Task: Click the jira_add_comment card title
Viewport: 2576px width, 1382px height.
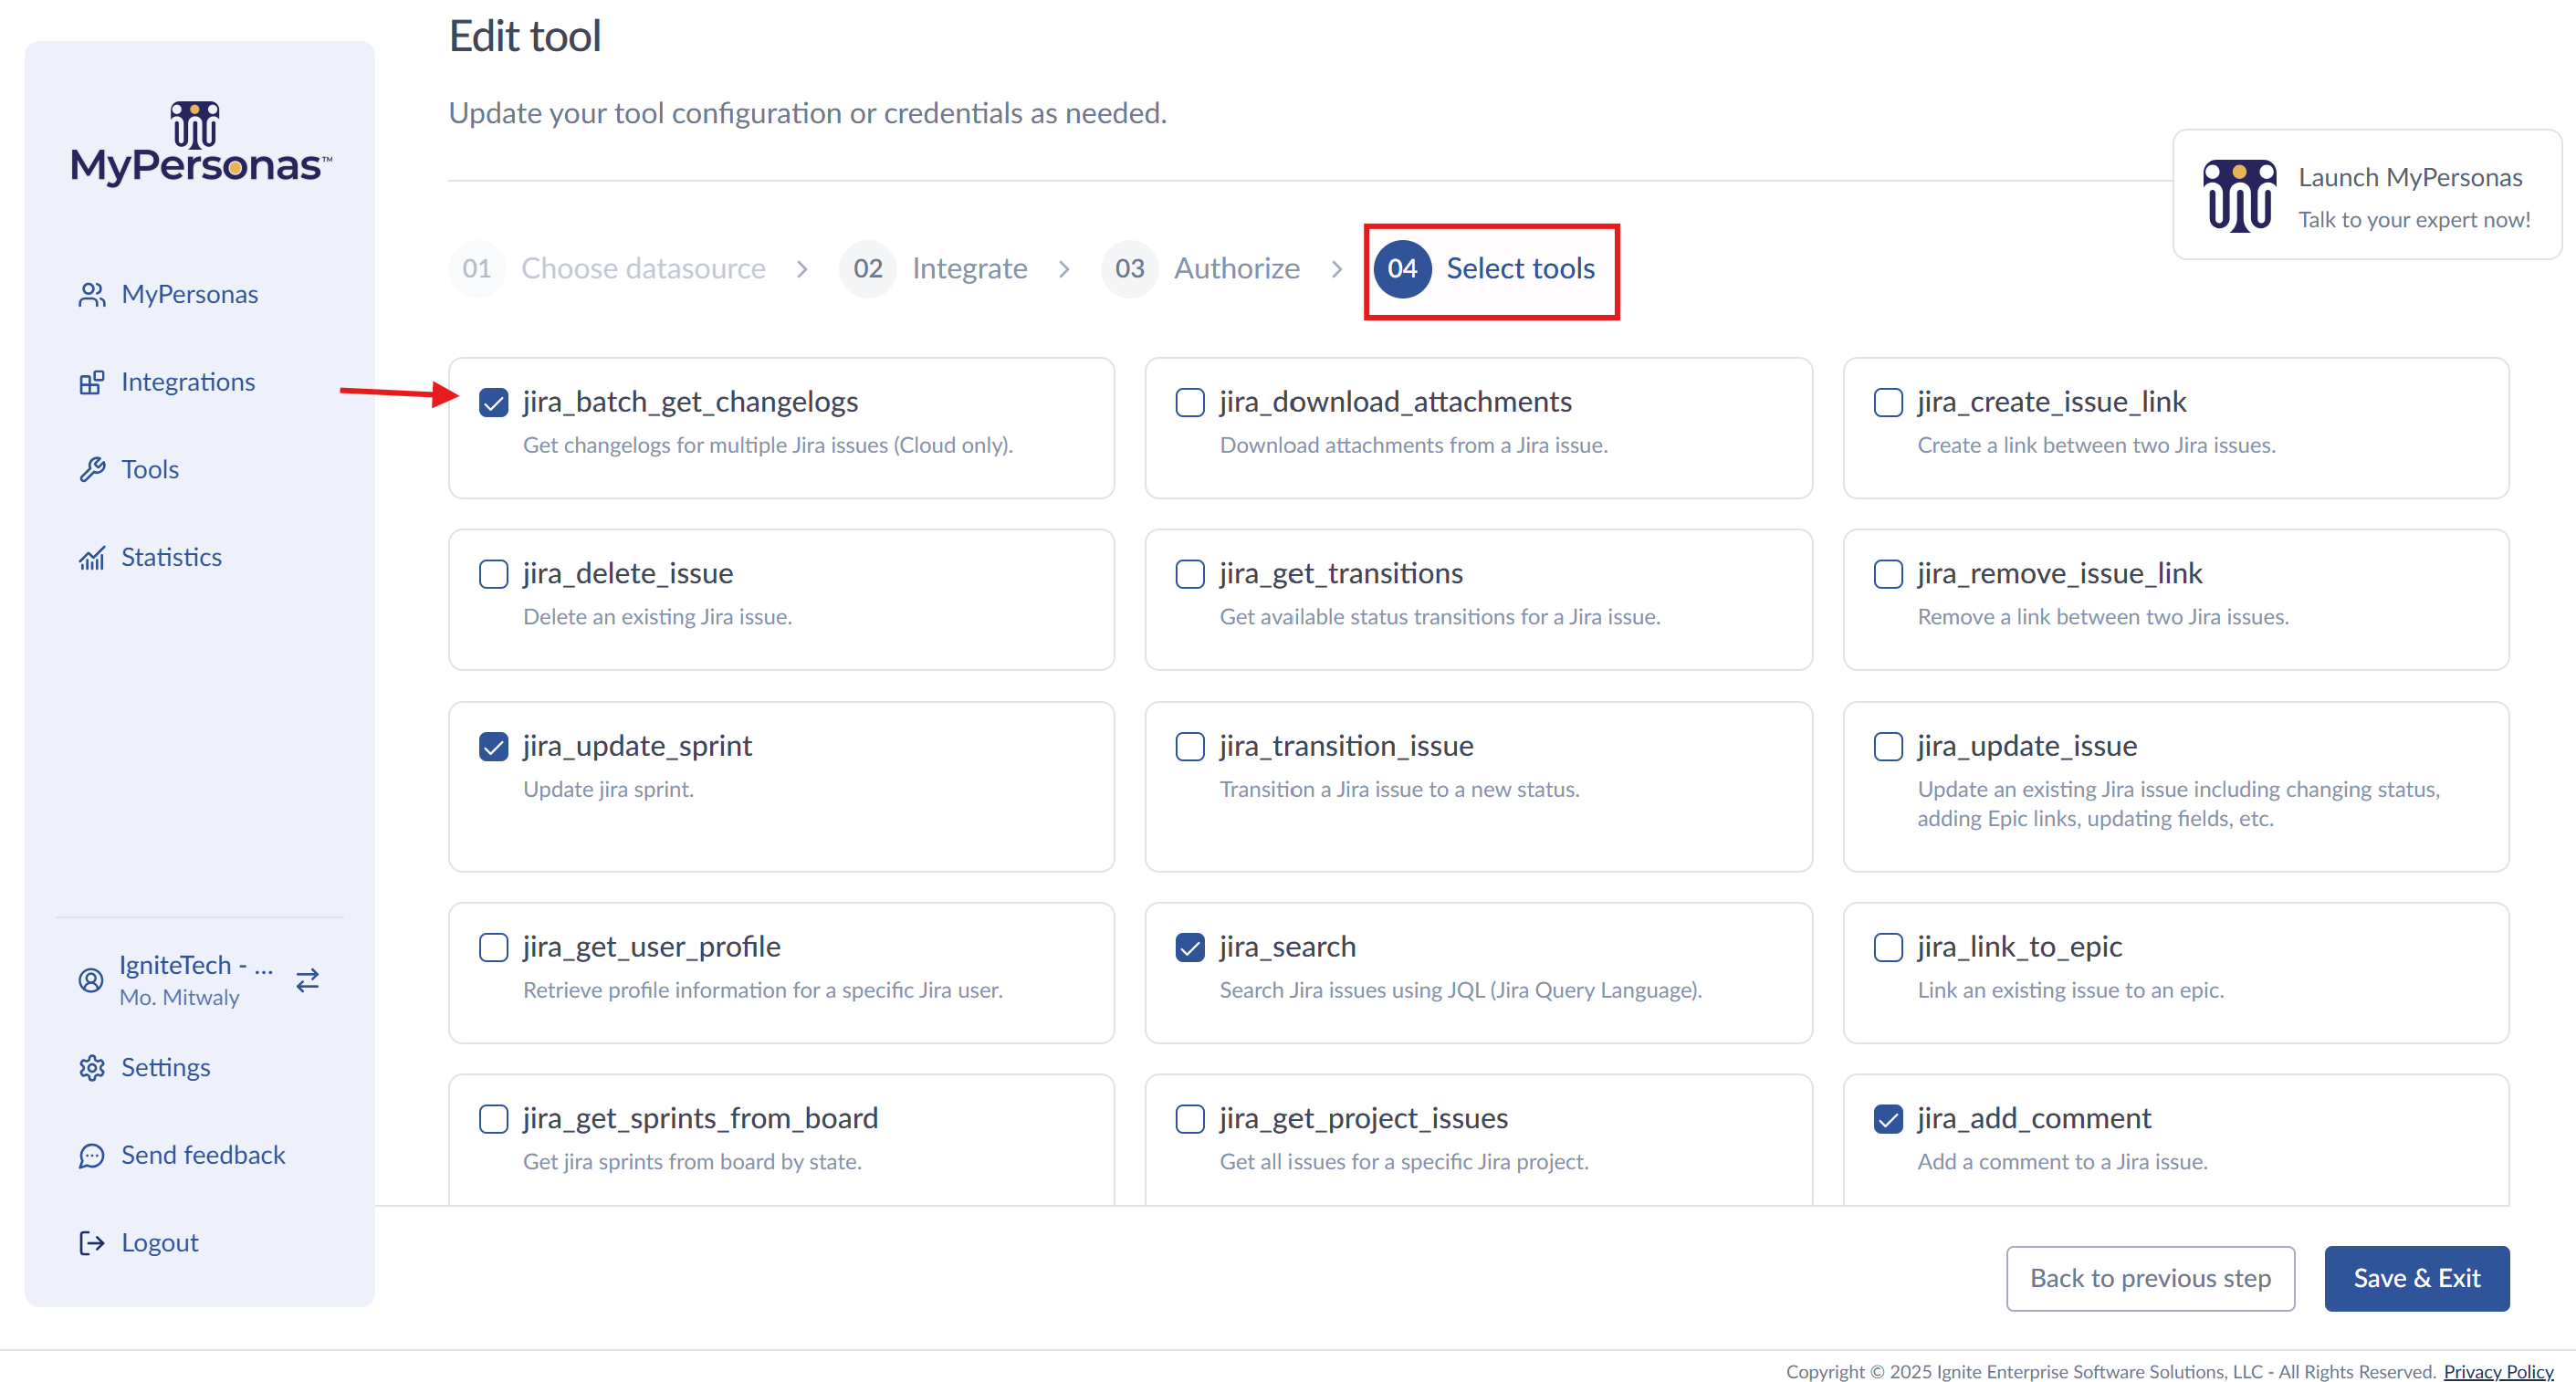Action: (x=2034, y=1117)
